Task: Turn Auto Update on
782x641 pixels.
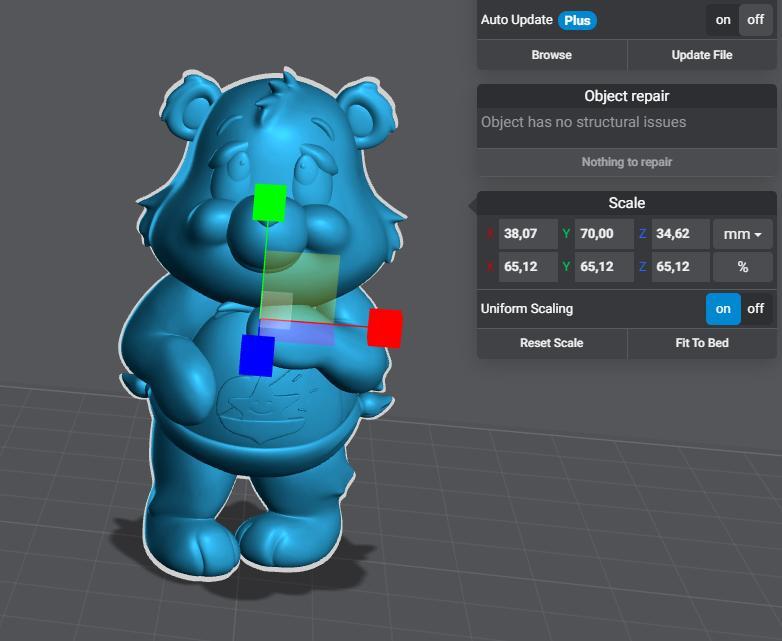Action: point(723,20)
